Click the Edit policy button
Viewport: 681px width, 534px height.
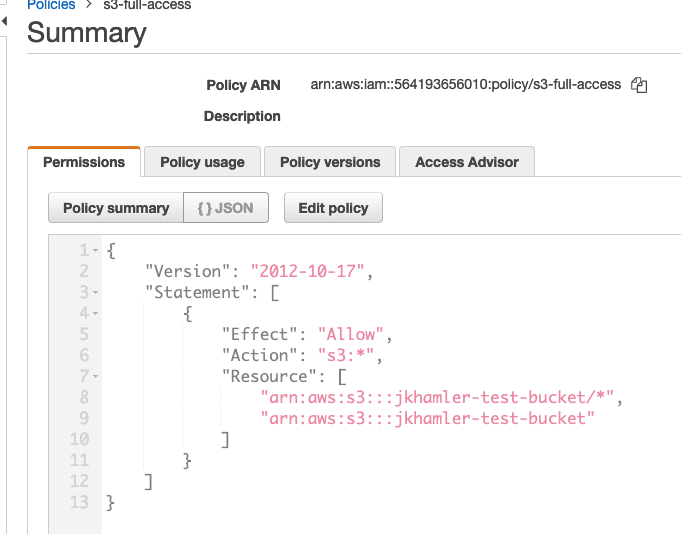tap(333, 208)
